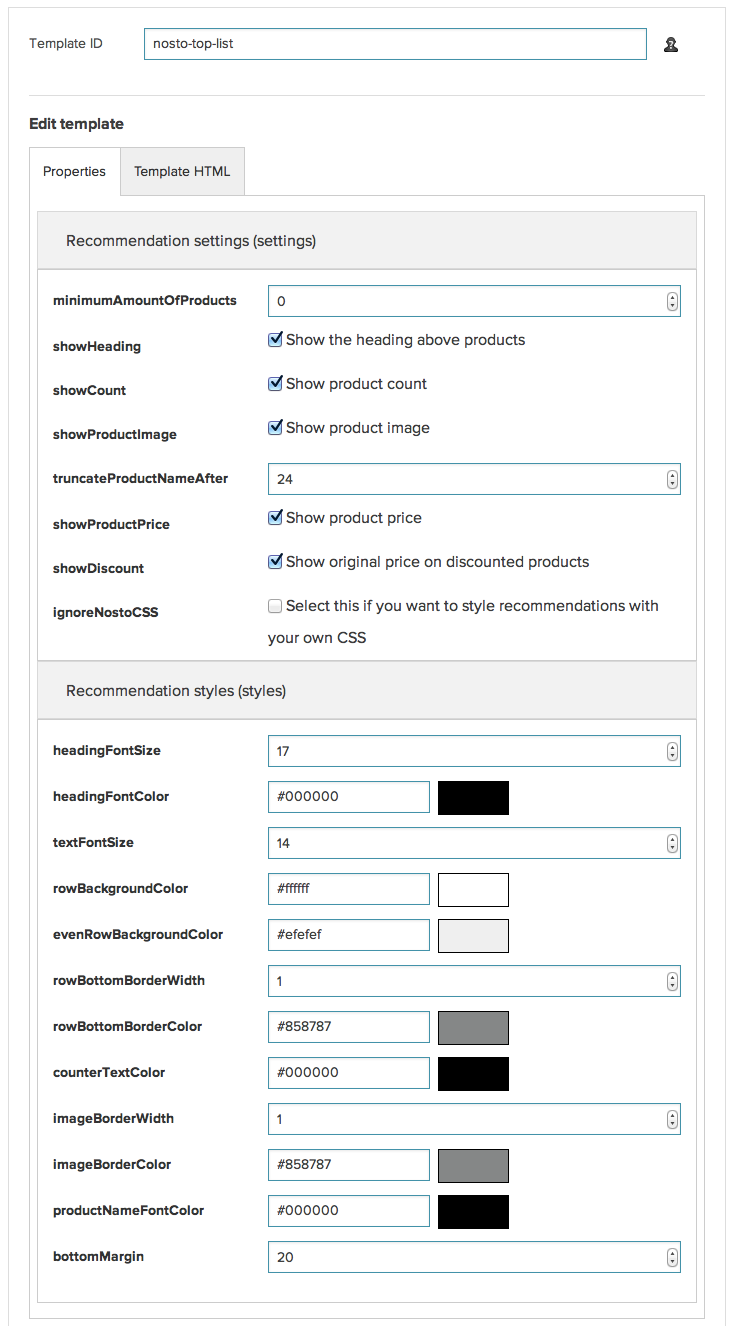Enable the ignoreNostoCSS checkbox
This screenshot has height=1326, width=739.
tap(275, 606)
